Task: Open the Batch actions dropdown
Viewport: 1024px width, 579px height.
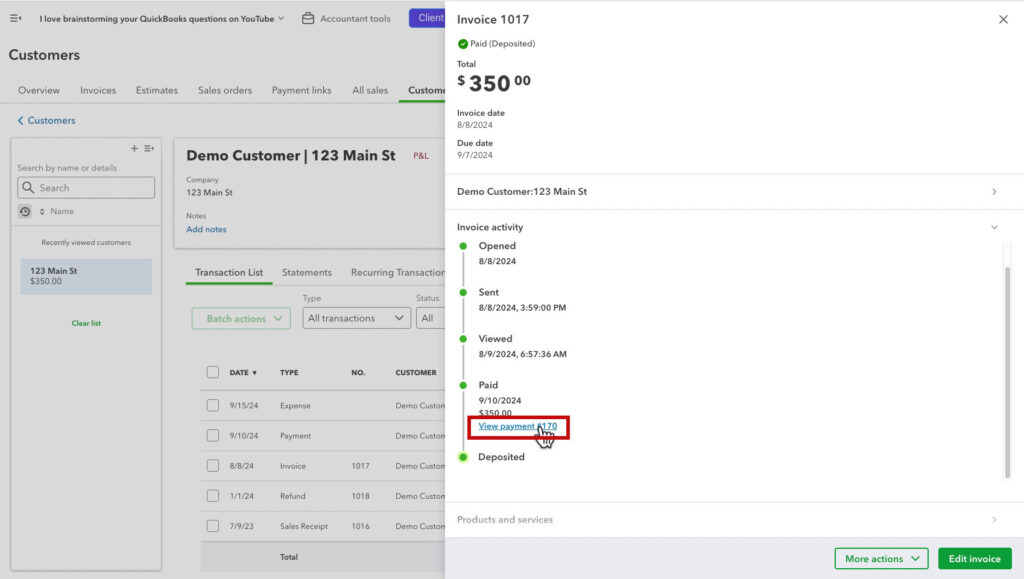Action: point(240,318)
